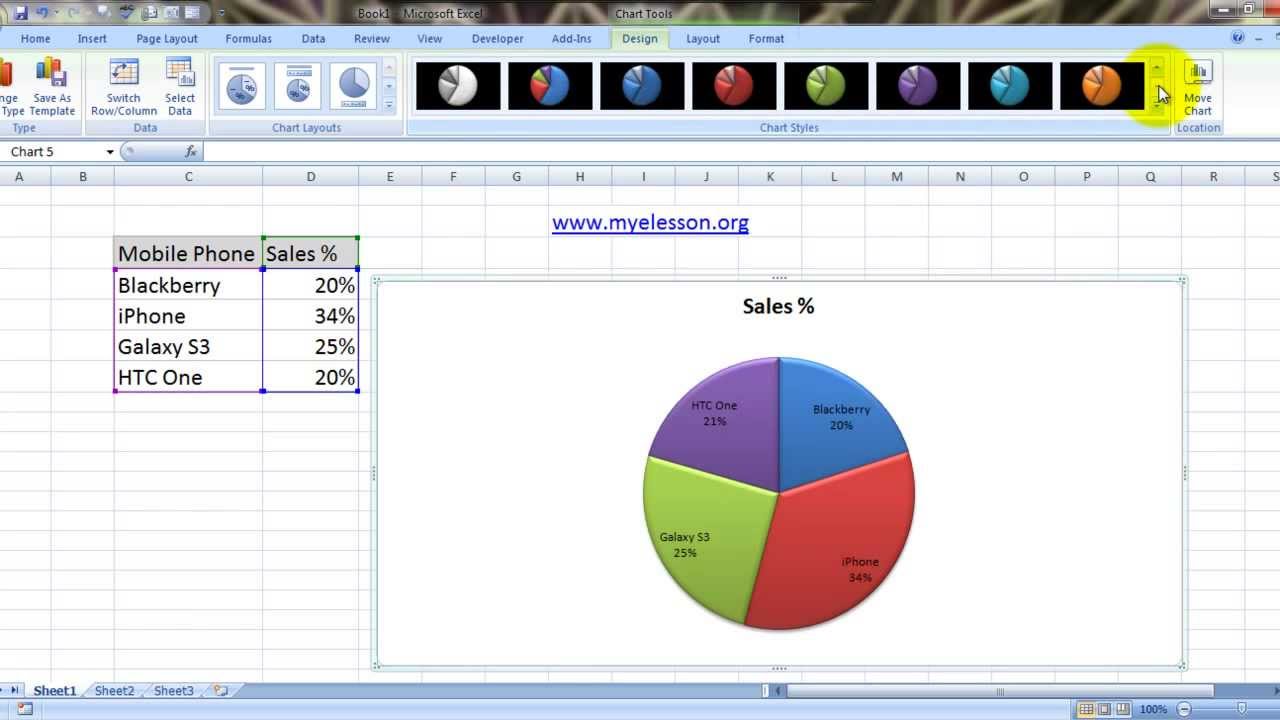The width and height of the screenshot is (1280, 720).
Task: Open the Name Box dropdown
Action: click(110, 152)
